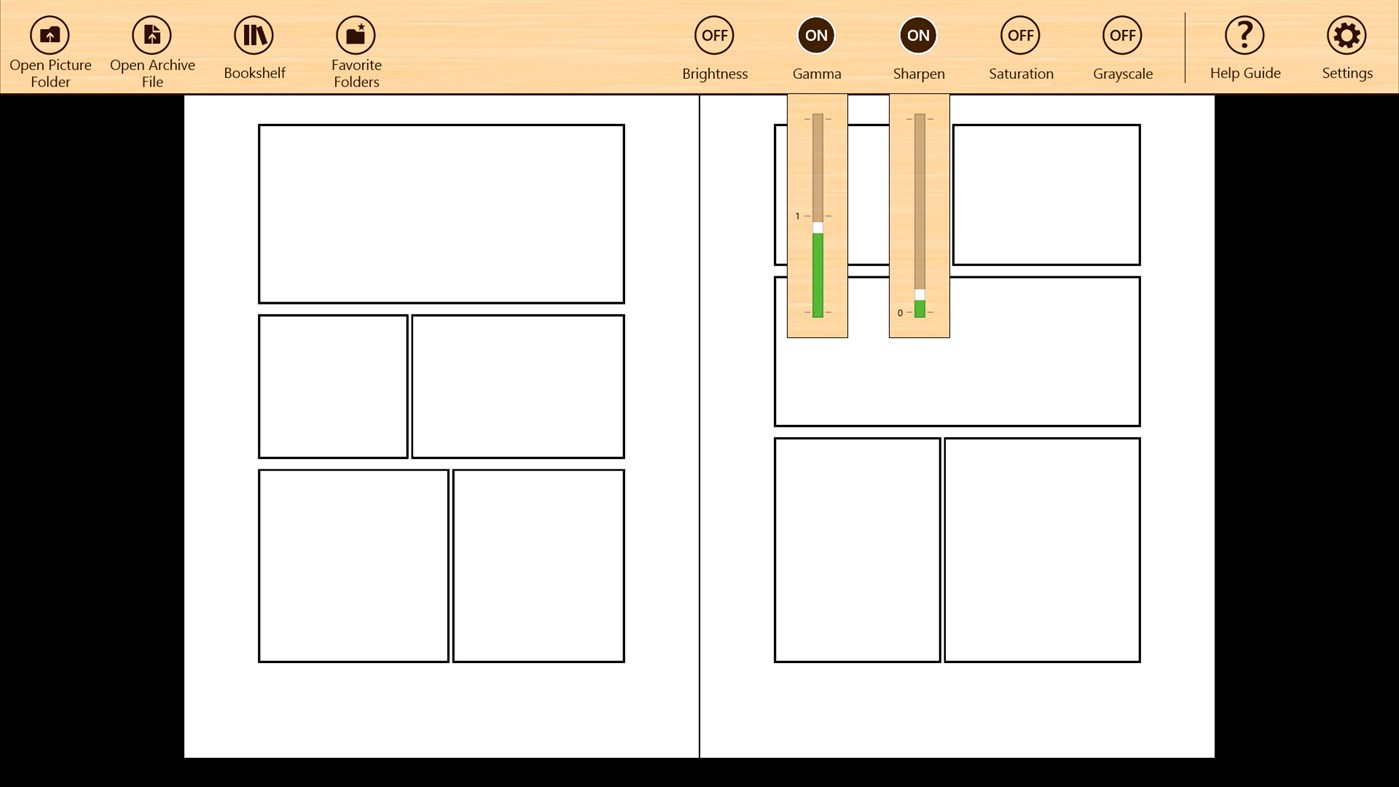Disable the Sharpen filter

(x=918, y=35)
